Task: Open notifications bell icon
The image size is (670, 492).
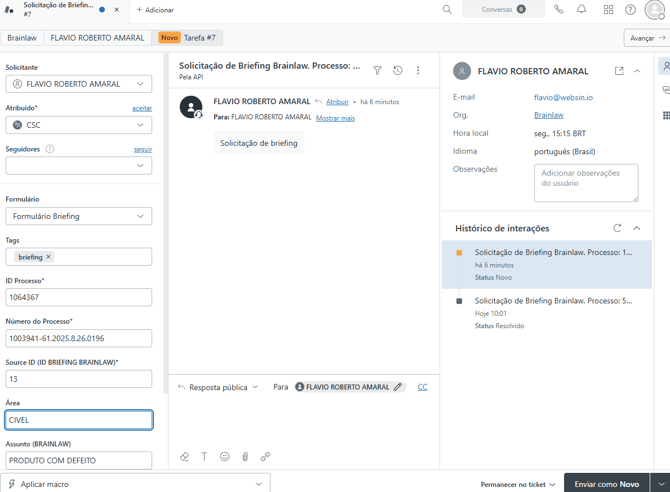Action: 582,10
